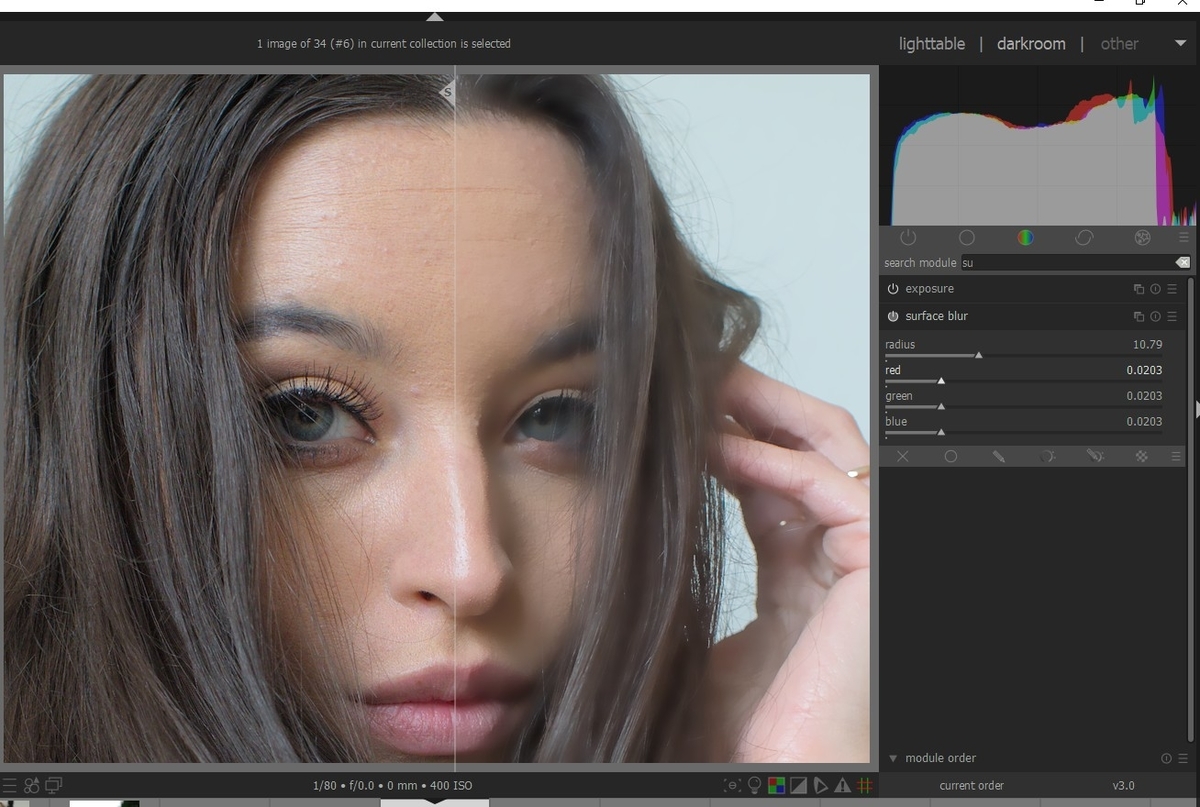The image size is (1200, 807).
Task: Show active modules group (power icon)
Action: pyautogui.click(x=908, y=238)
